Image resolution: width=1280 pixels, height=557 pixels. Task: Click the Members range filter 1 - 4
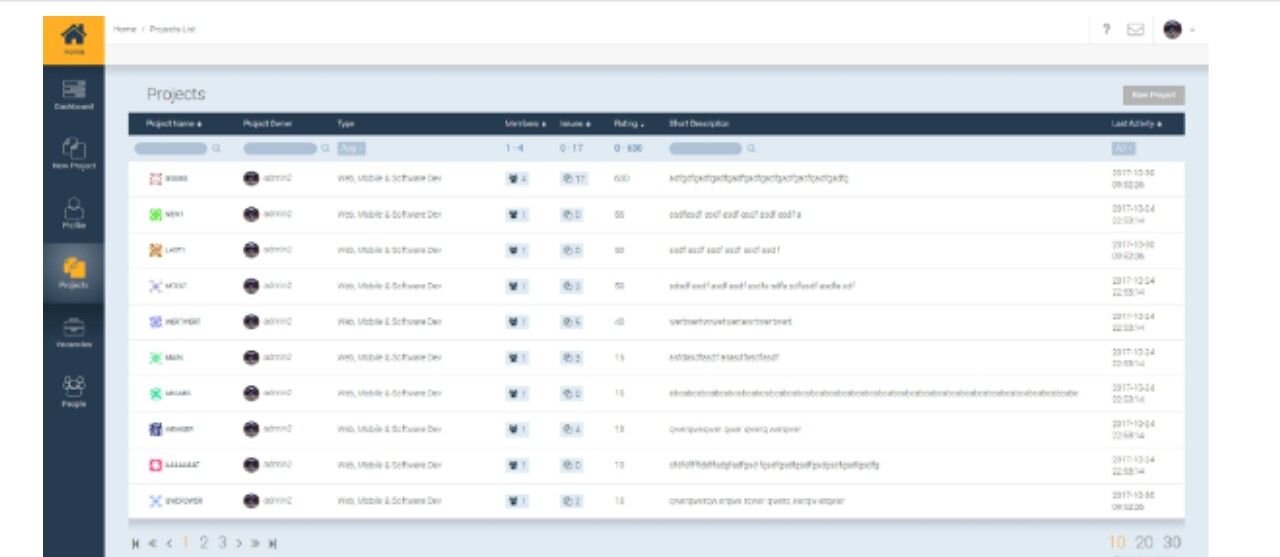click(515, 148)
